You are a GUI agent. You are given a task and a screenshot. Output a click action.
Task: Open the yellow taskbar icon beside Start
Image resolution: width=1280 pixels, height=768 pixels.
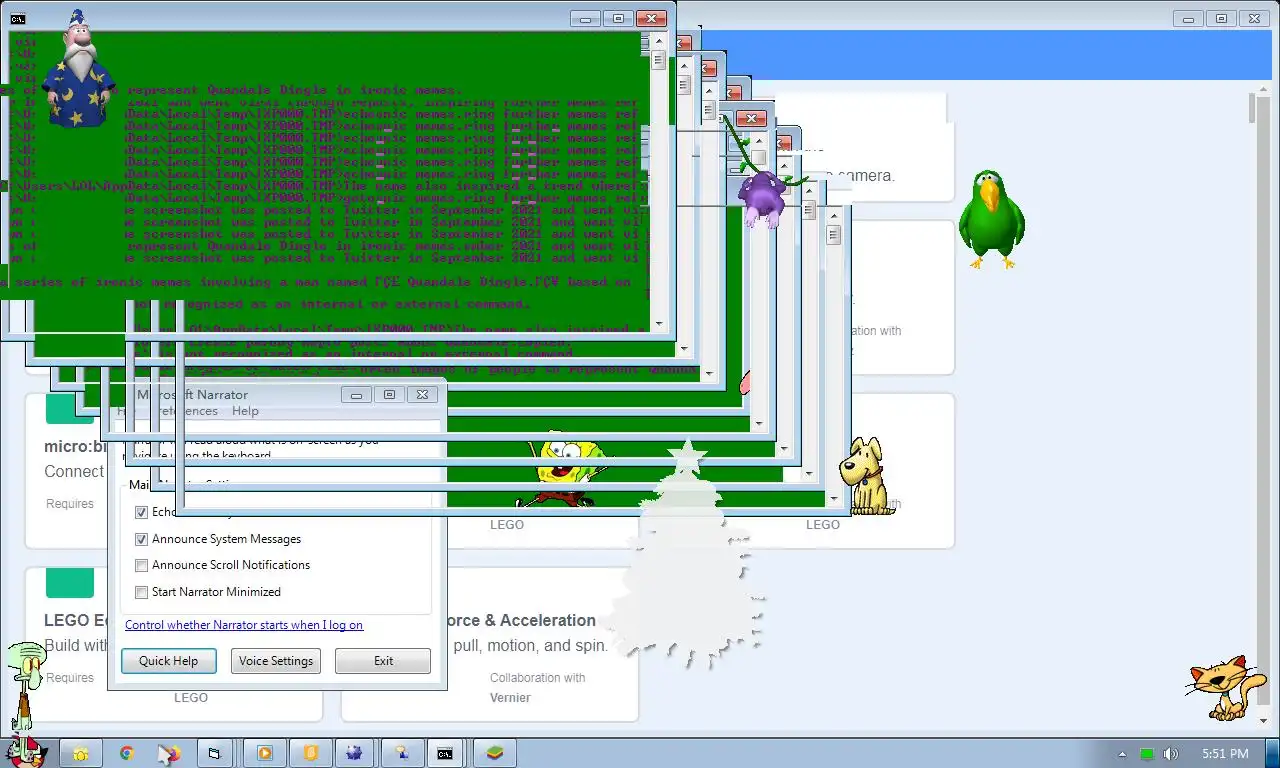tap(80, 753)
